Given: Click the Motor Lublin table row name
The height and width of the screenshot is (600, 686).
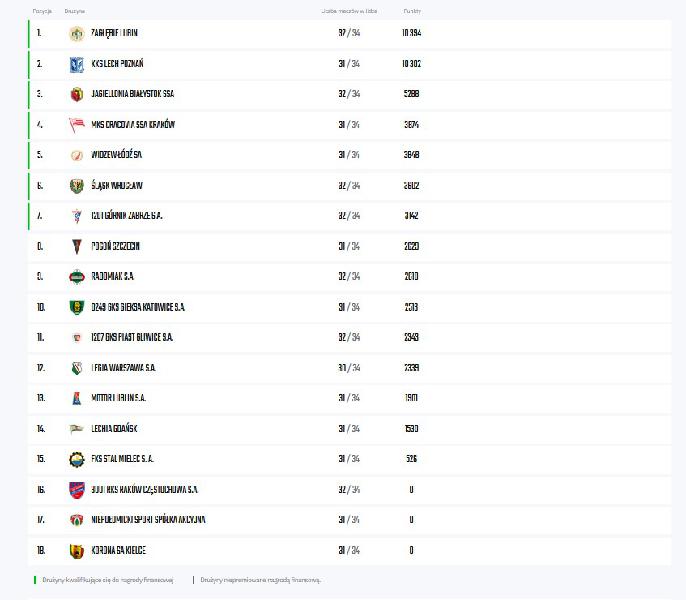Looking at the screenshot, I should [x=118, y=398].
